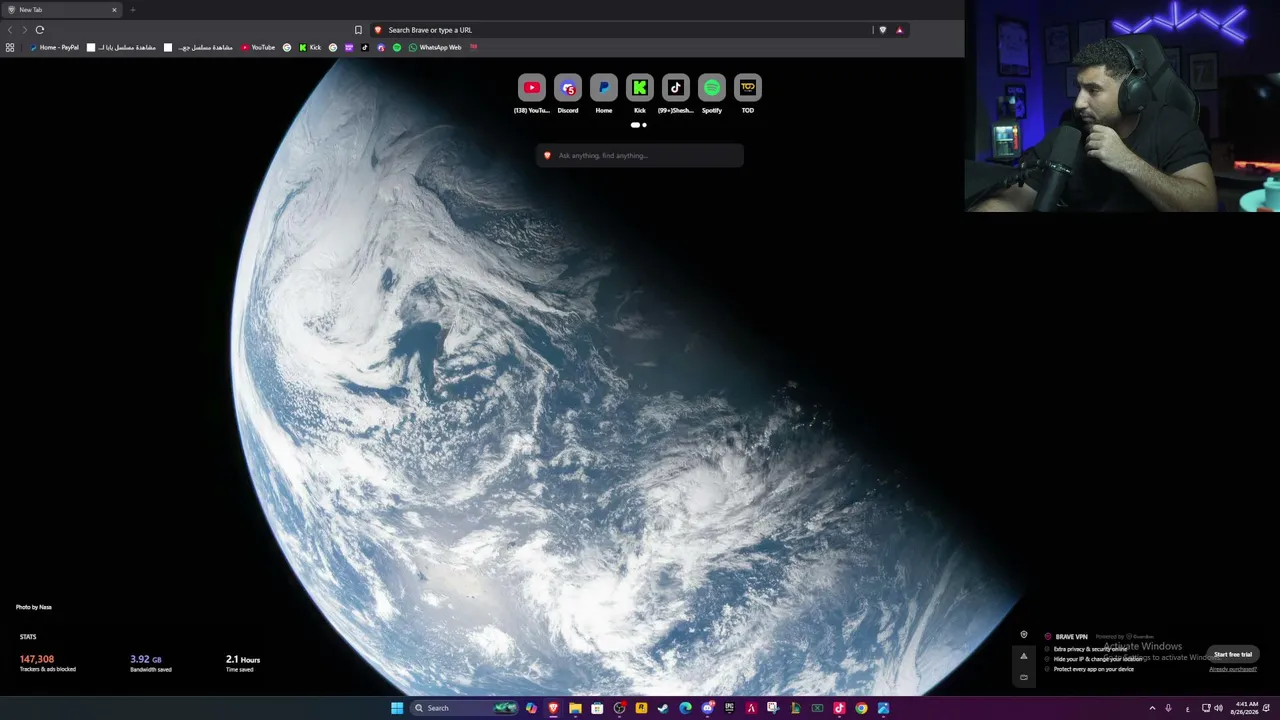Select the Brave Talk camera icon in the widget
The height and width of the screenshot is (720, 1280).
click(1023, 677)
